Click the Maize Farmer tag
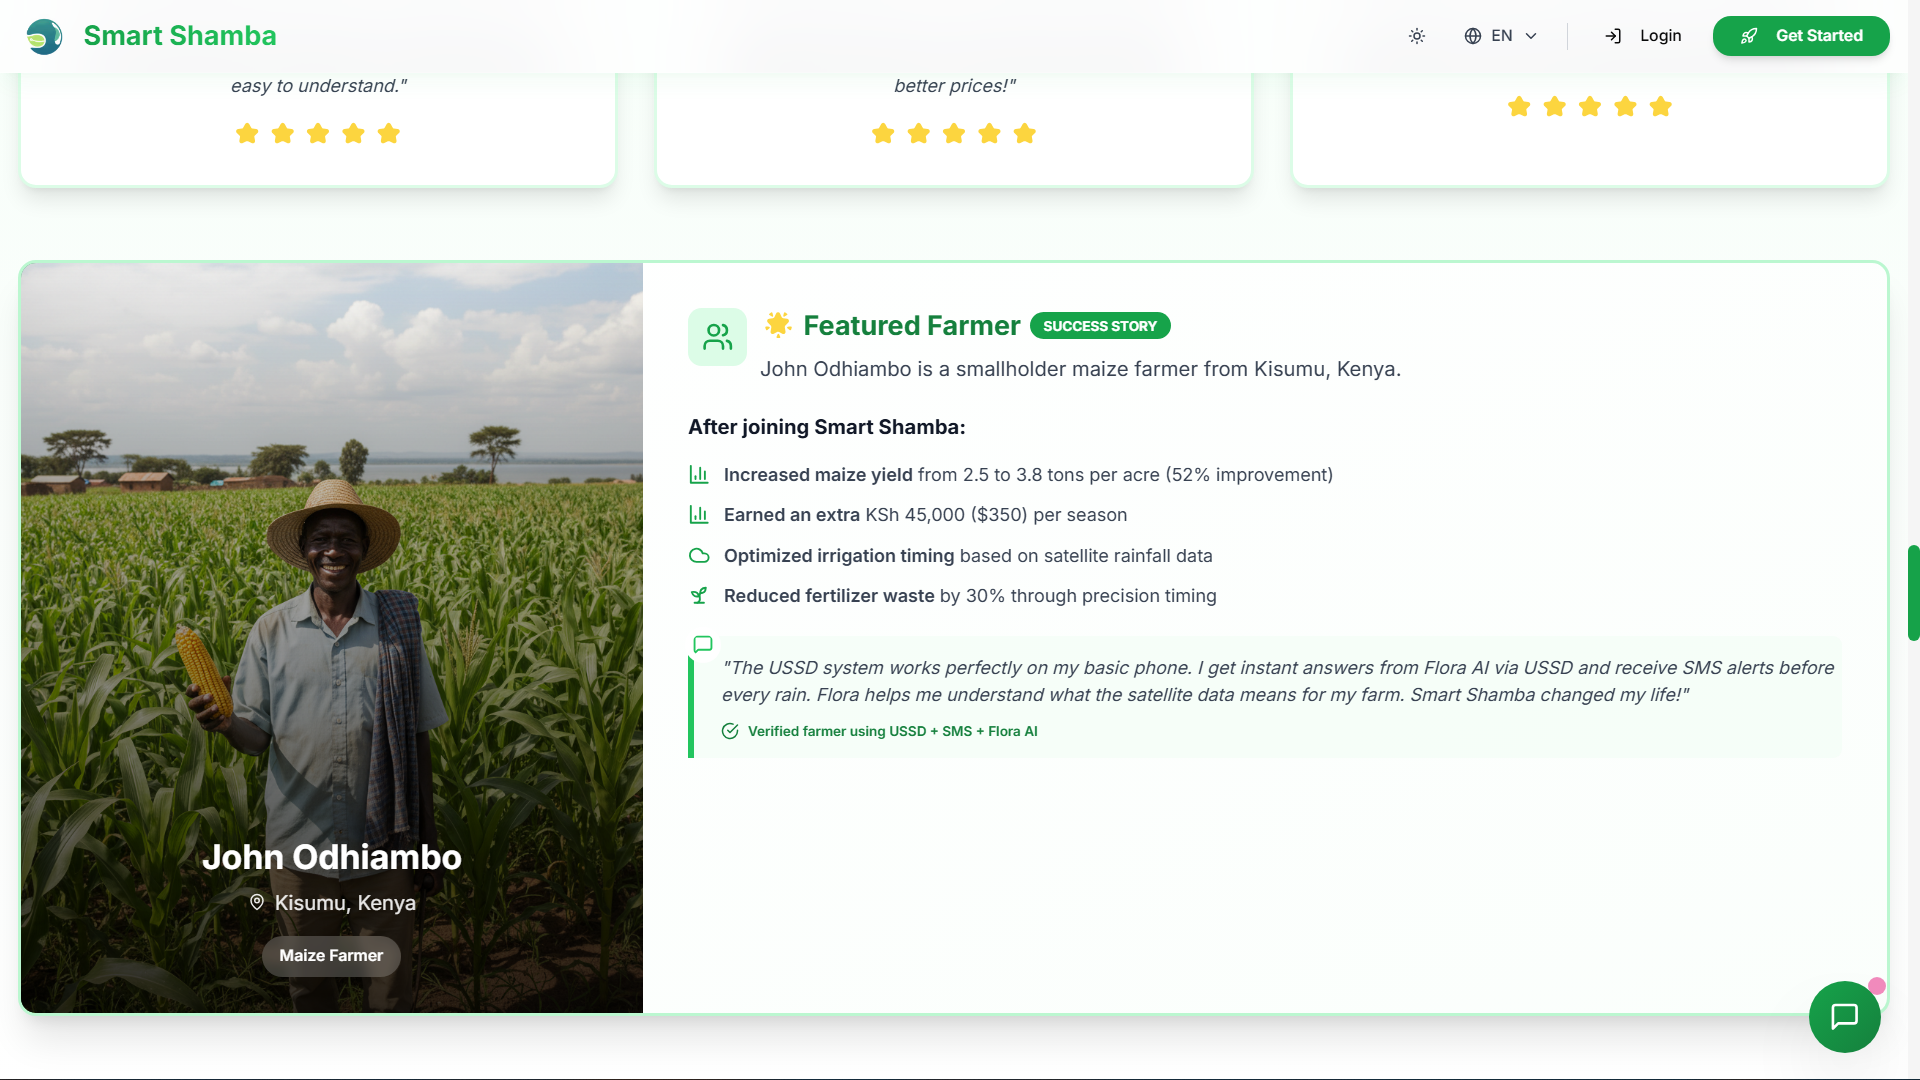 coord(331,956)
